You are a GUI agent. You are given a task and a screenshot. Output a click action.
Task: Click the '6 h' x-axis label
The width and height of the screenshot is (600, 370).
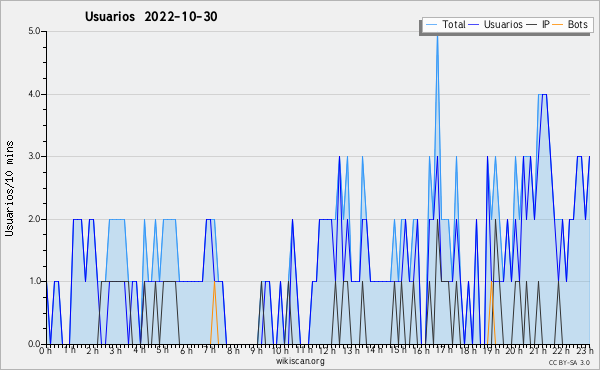point(186,351)
